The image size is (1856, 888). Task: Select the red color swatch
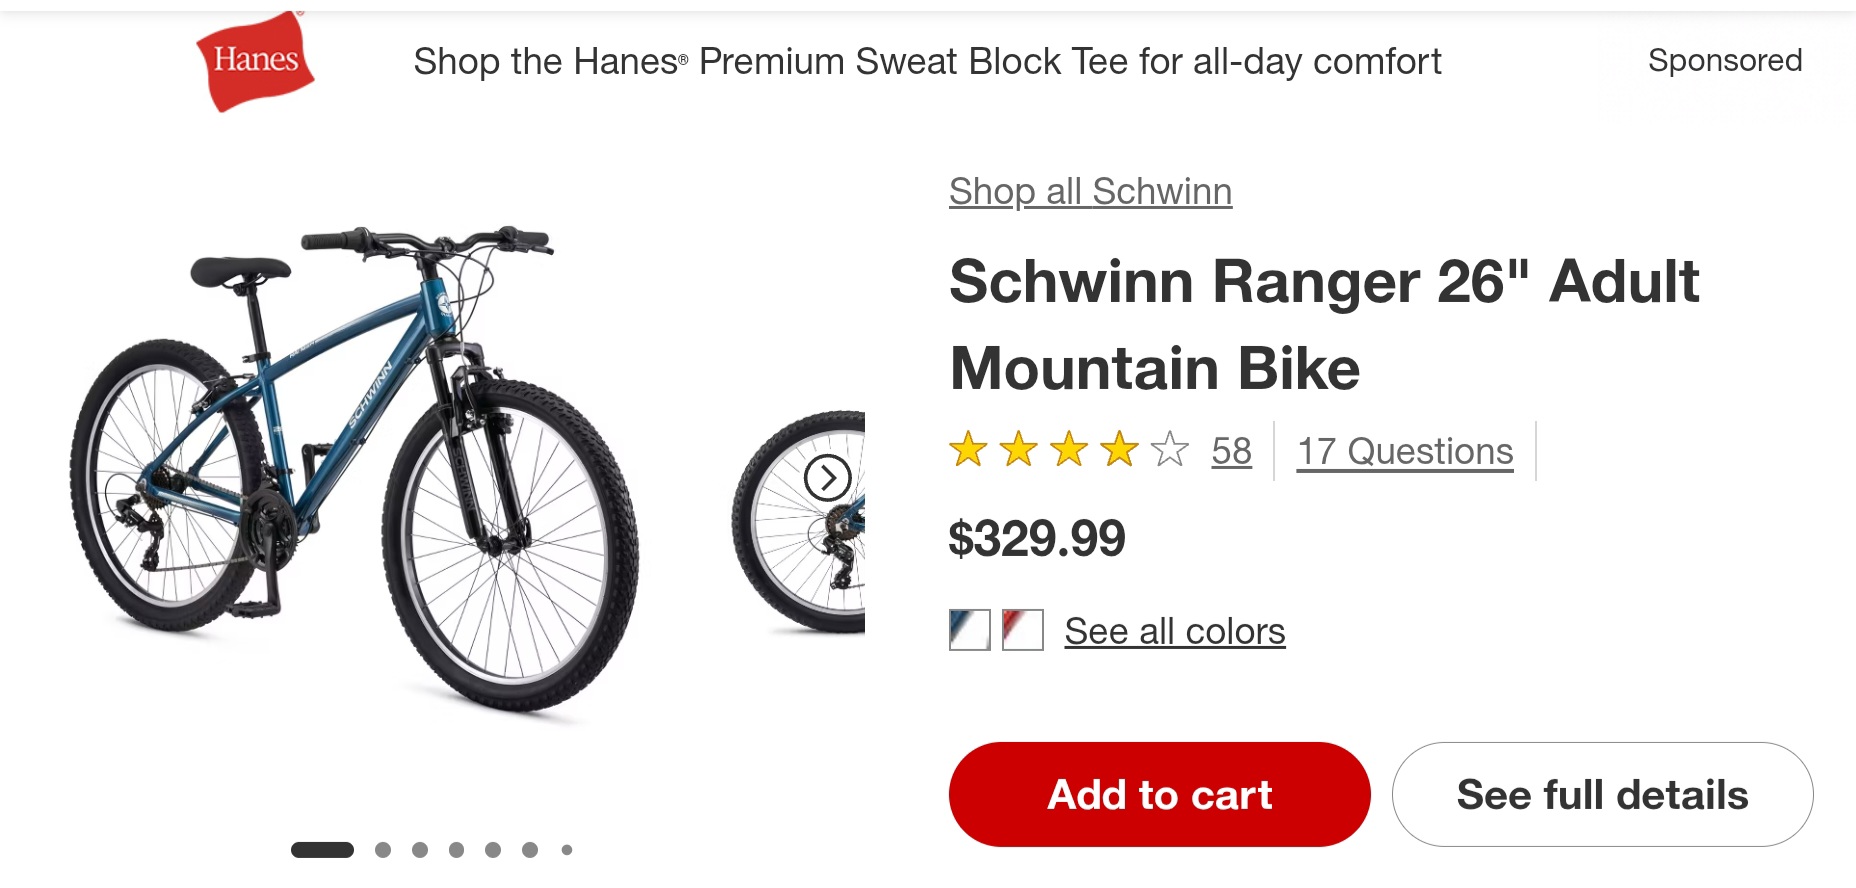coord(1023,630)
